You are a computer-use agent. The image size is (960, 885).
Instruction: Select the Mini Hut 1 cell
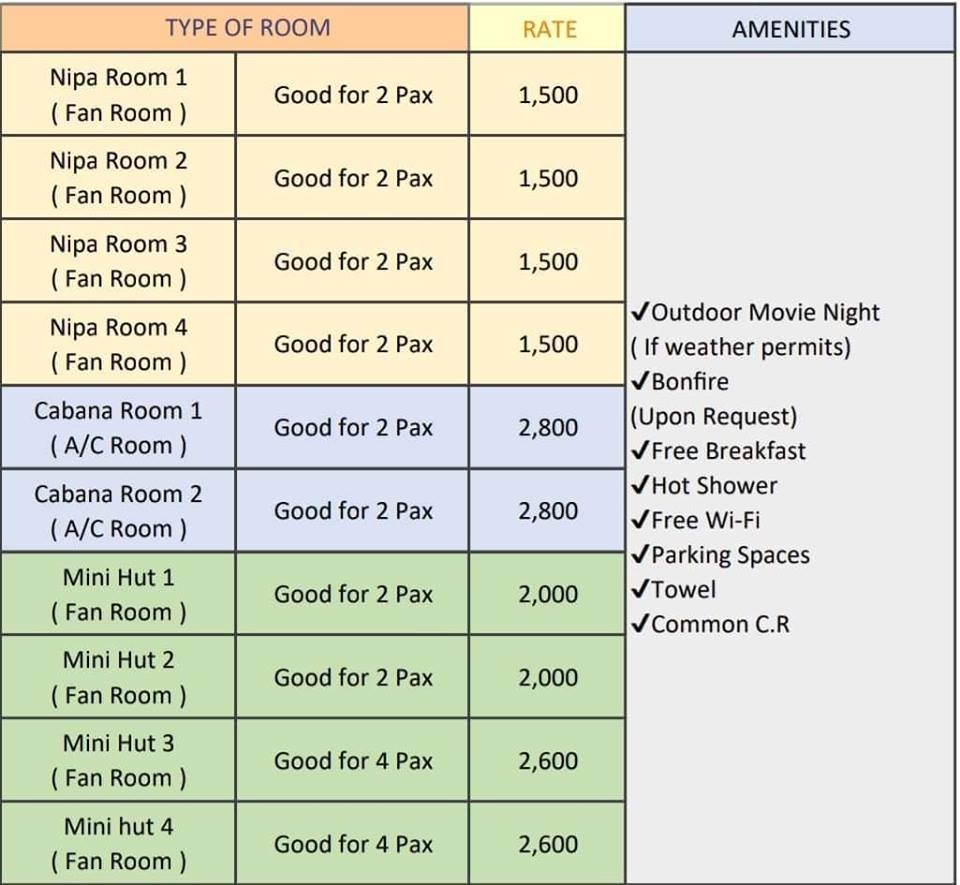pos(118,594)
